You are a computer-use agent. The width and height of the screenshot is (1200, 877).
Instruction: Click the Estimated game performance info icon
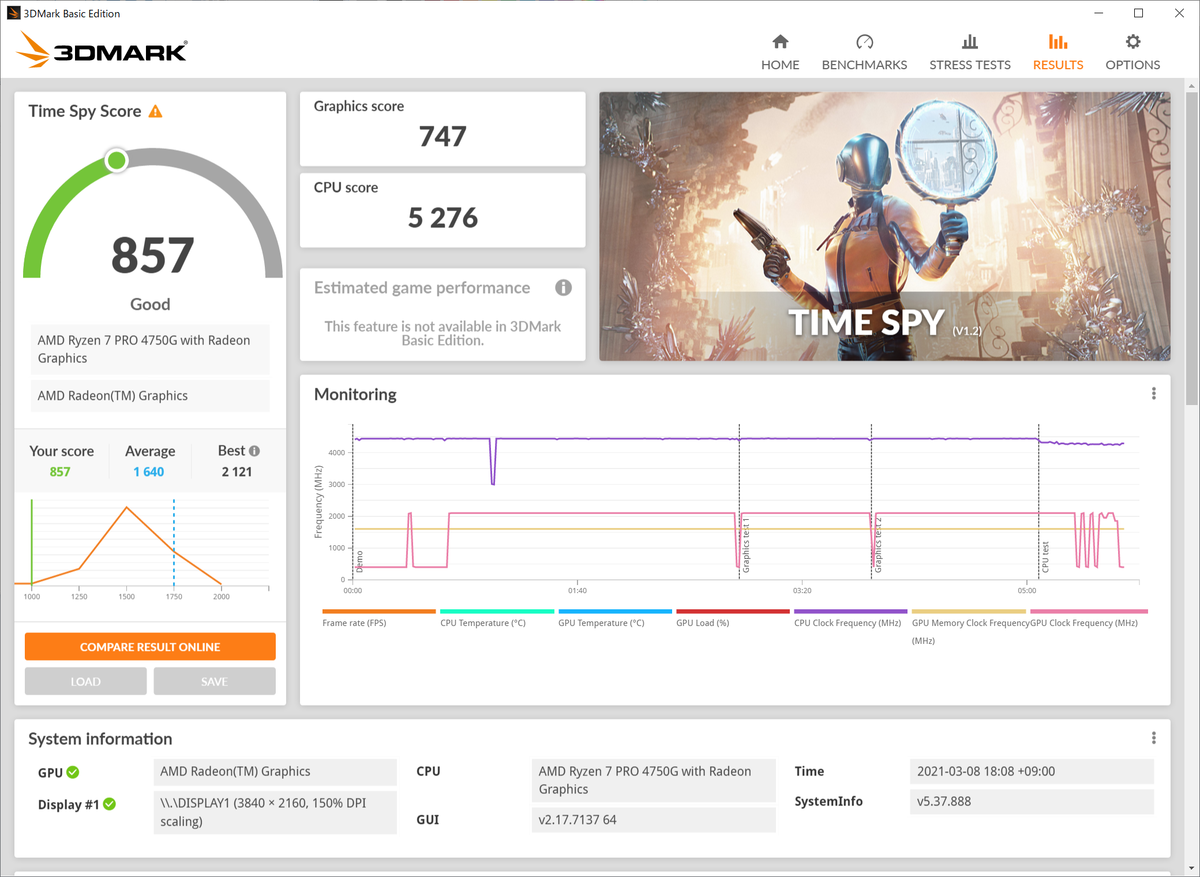pyautogui.click(x=564, y=288)
